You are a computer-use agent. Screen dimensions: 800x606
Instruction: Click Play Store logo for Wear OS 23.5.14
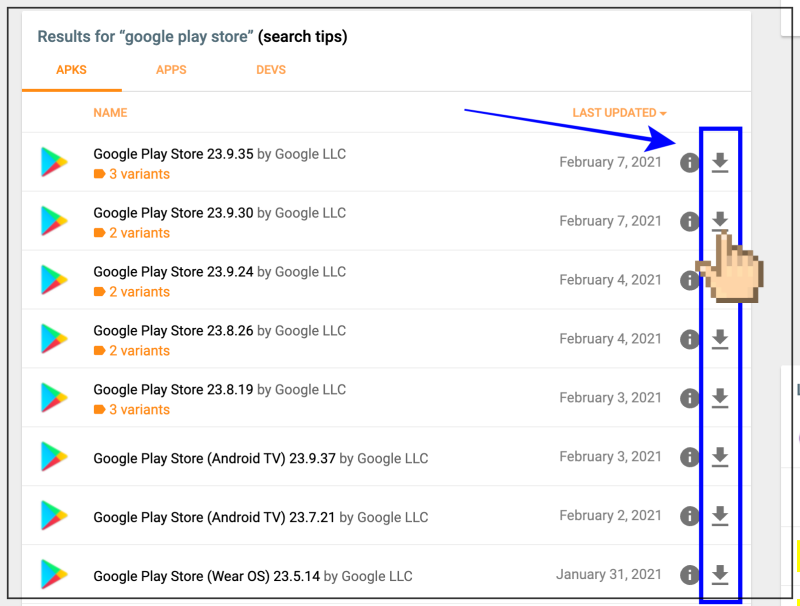coord(54,574)
